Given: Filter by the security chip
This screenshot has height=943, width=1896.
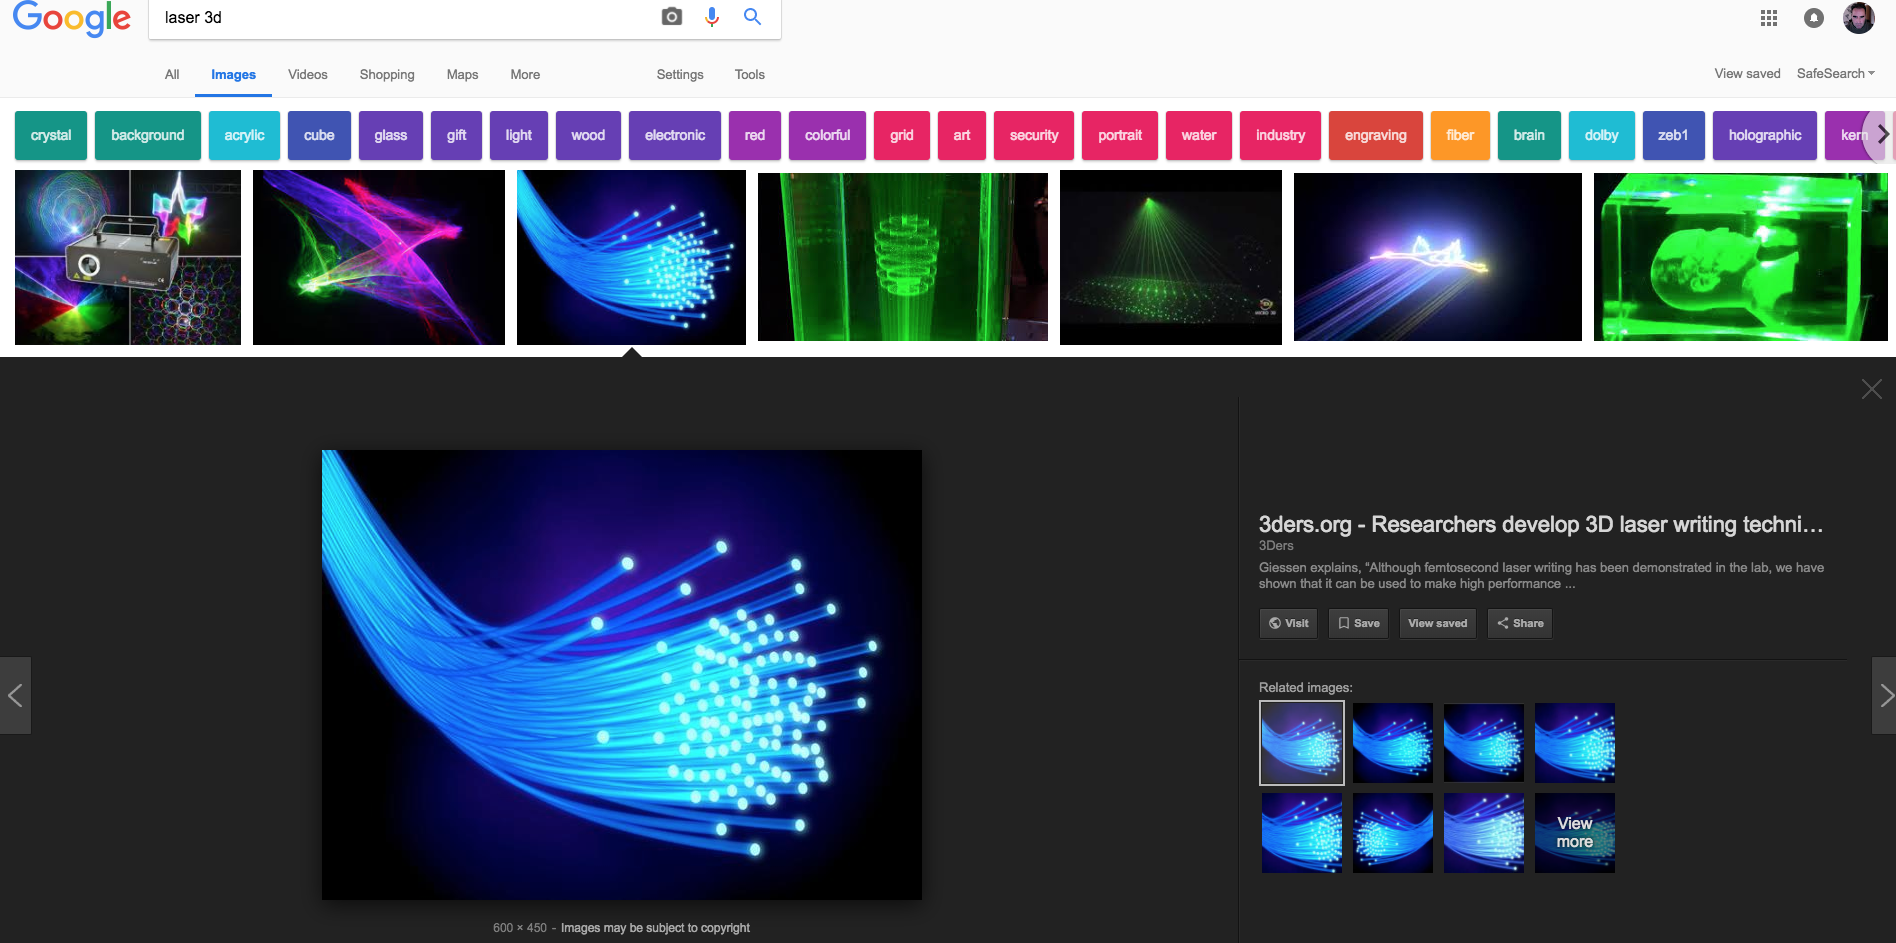Looking at the screenshot, I should [1034, 135].
